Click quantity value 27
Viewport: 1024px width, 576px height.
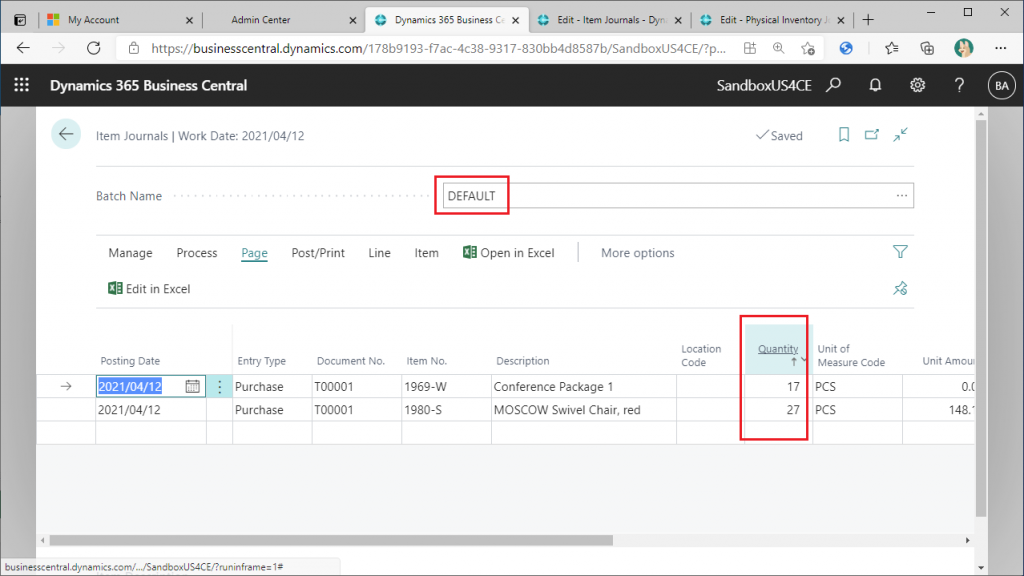click(x=793, y=410)
